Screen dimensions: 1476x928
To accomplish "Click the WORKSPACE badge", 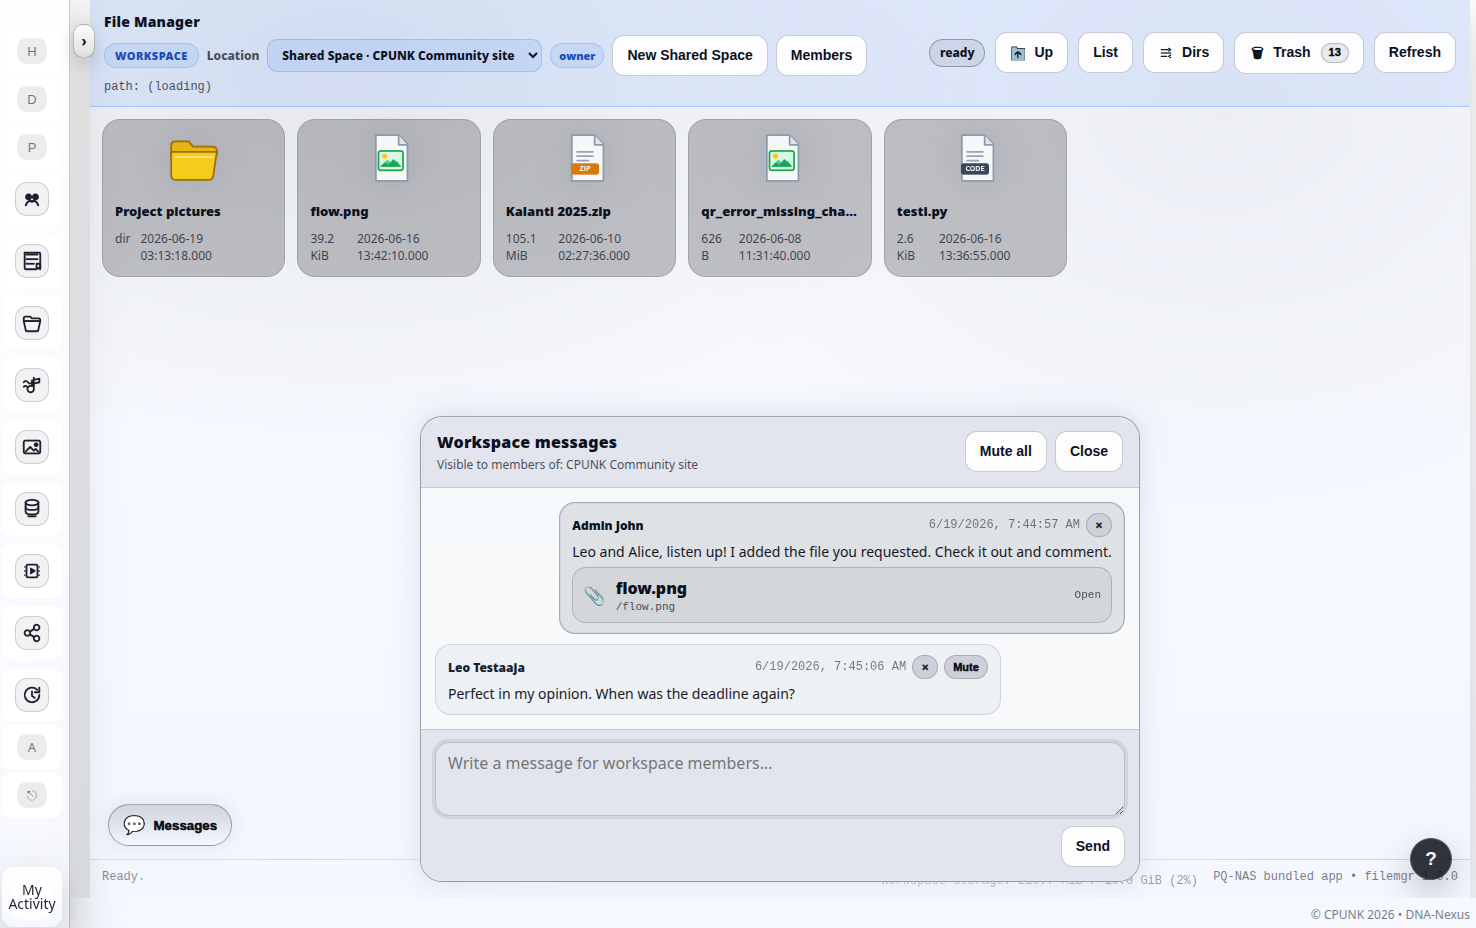I will pyautogui.click(x=151, y=56).
